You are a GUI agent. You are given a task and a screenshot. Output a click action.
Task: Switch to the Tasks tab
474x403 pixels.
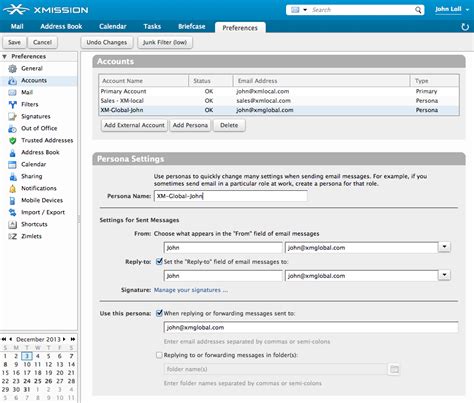(152, 27)
